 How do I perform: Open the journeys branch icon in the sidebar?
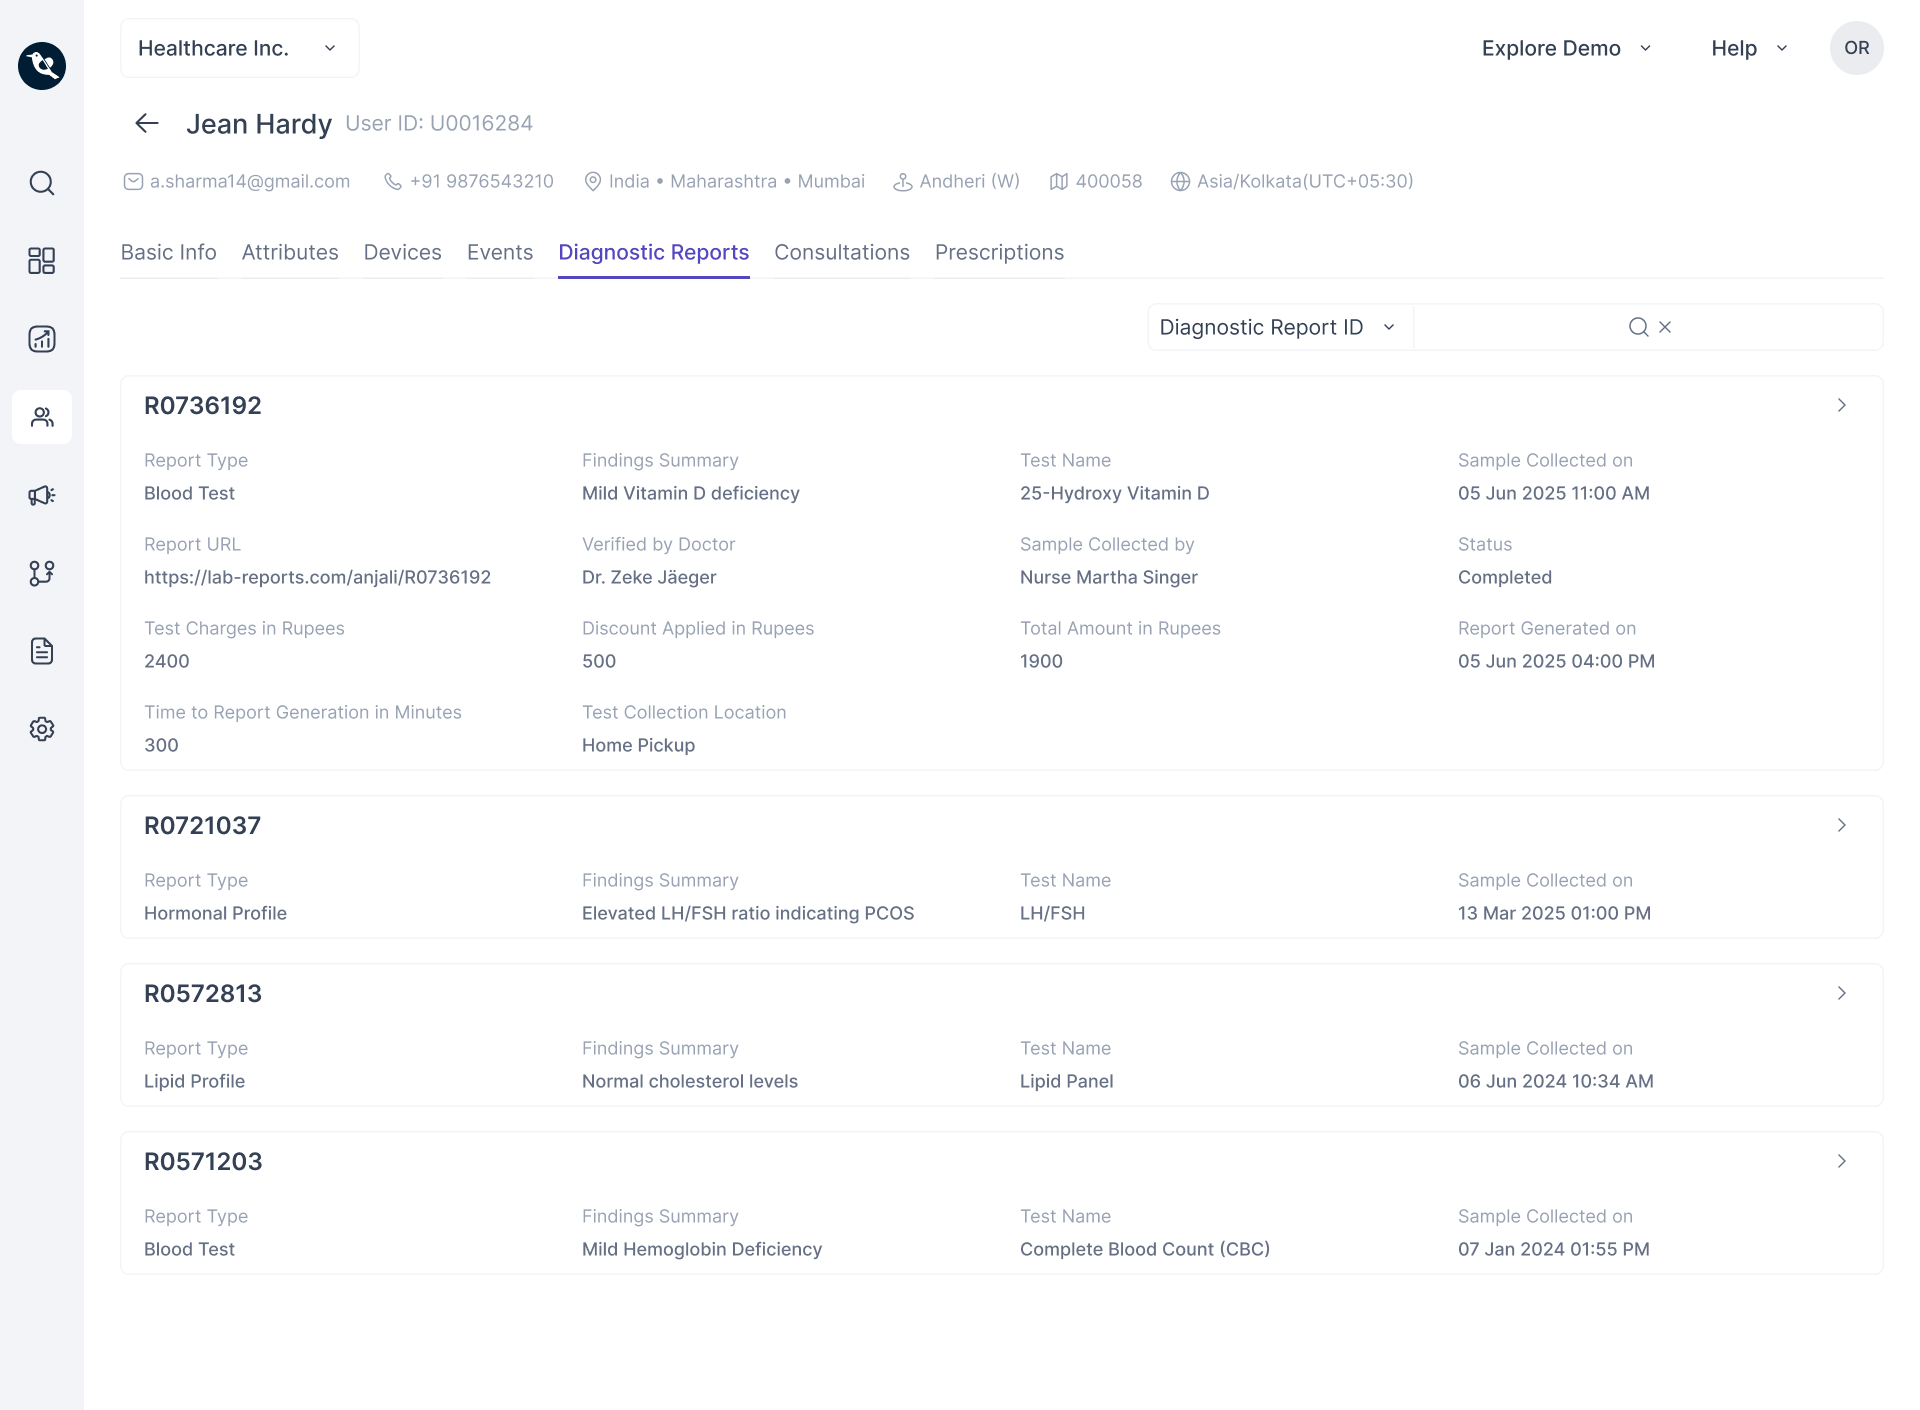tap(42, 573)
